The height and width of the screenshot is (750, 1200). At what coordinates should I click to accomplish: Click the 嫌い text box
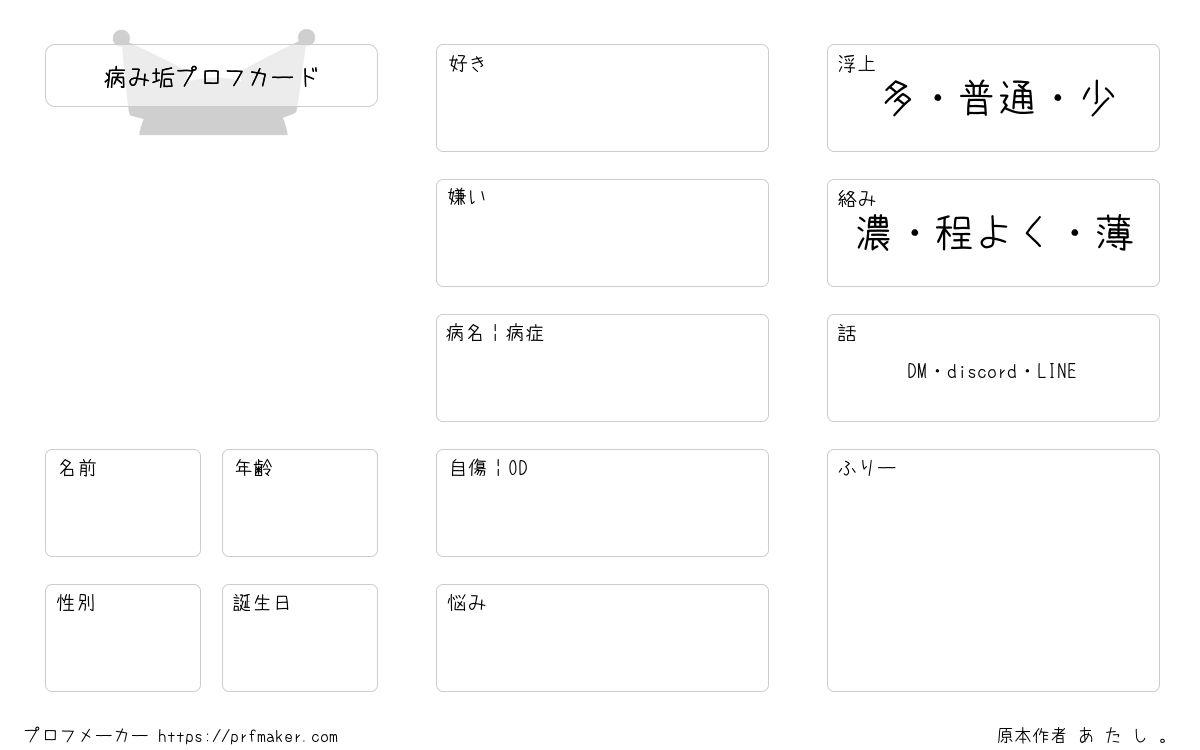coord(602,233)
